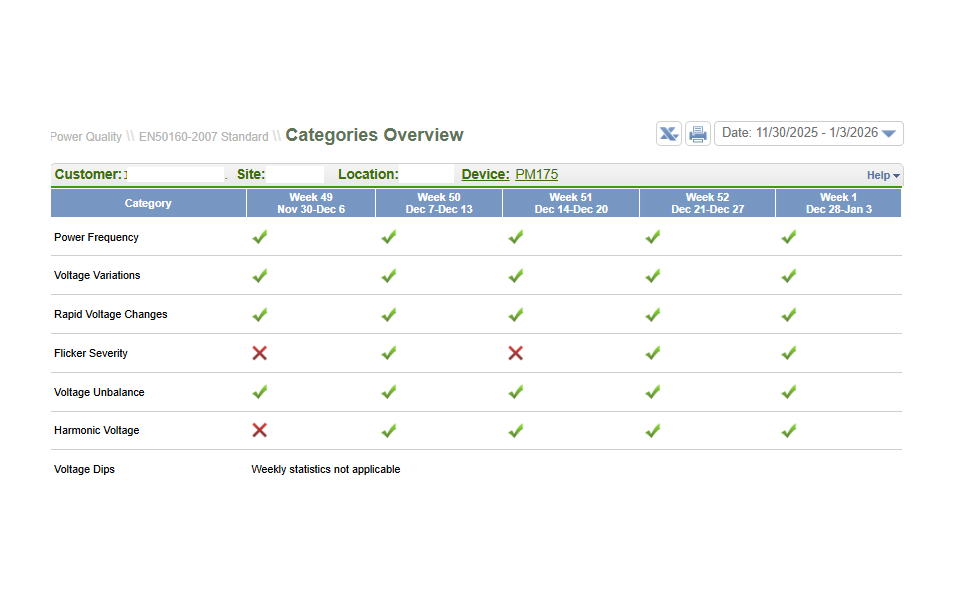961x614 pixels.
Task: Click Rapid Voltage Changes check for Week 51
Action: tap(515, 315)
